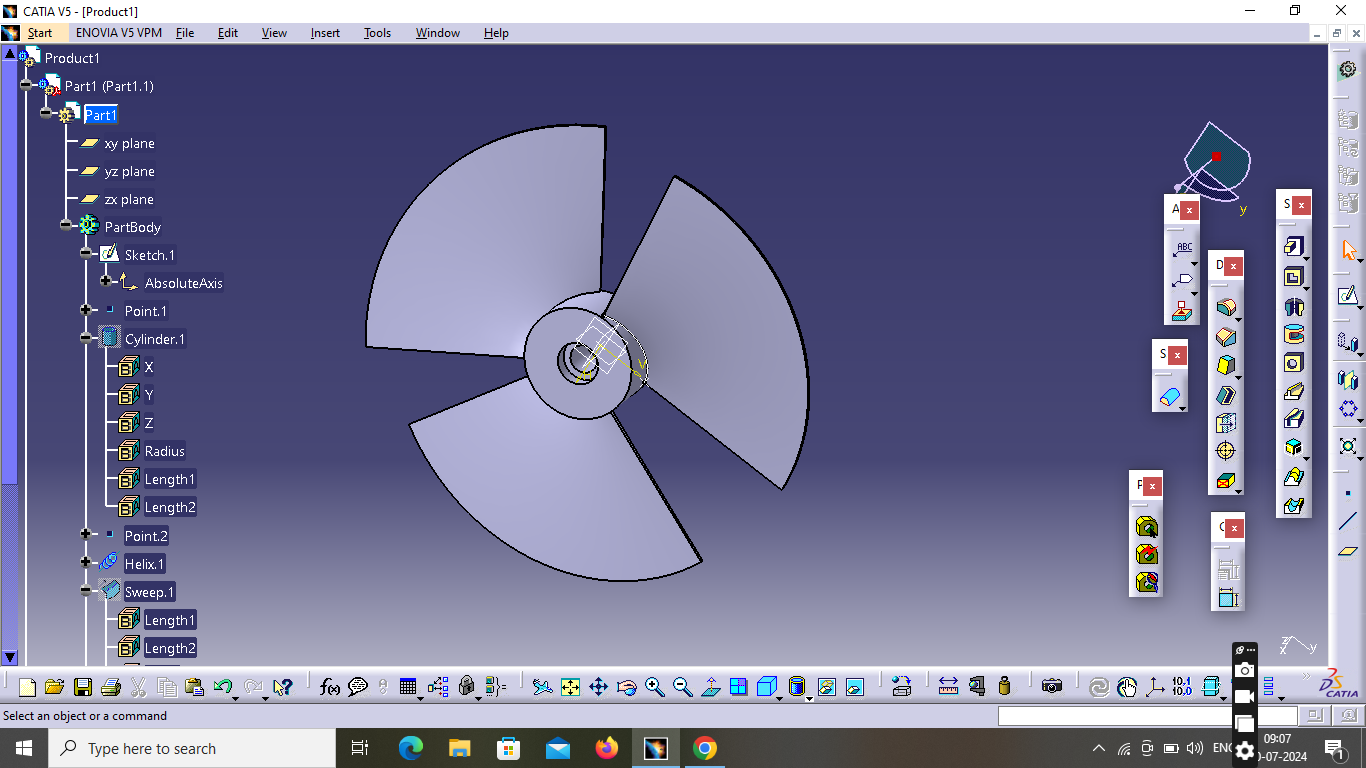Click the Type here to search box

(x=192, y=748)
